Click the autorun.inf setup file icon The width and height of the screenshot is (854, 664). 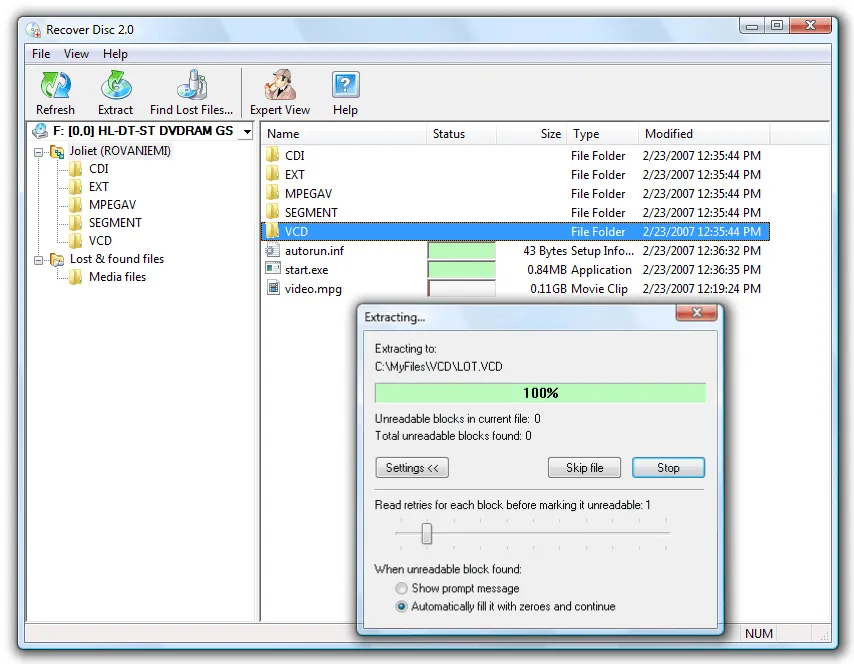(x=273, y=250)
